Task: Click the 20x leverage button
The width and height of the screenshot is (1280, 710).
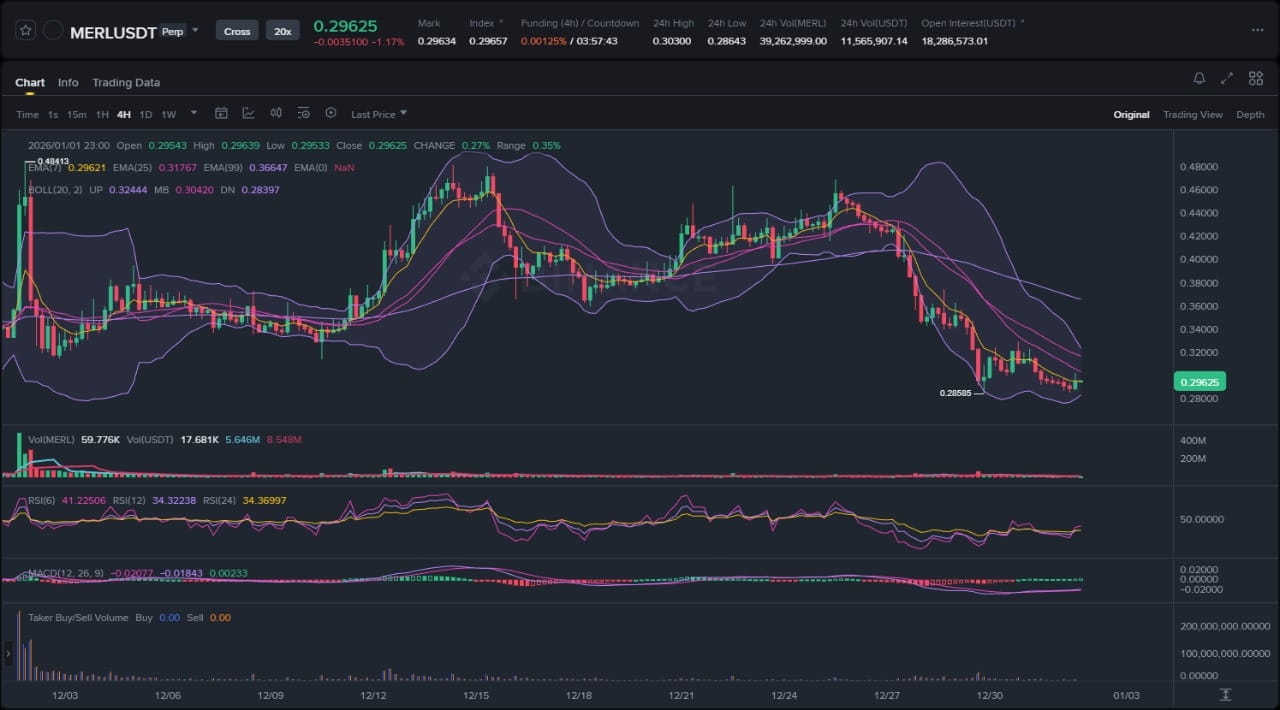Action: coord(283,31)
